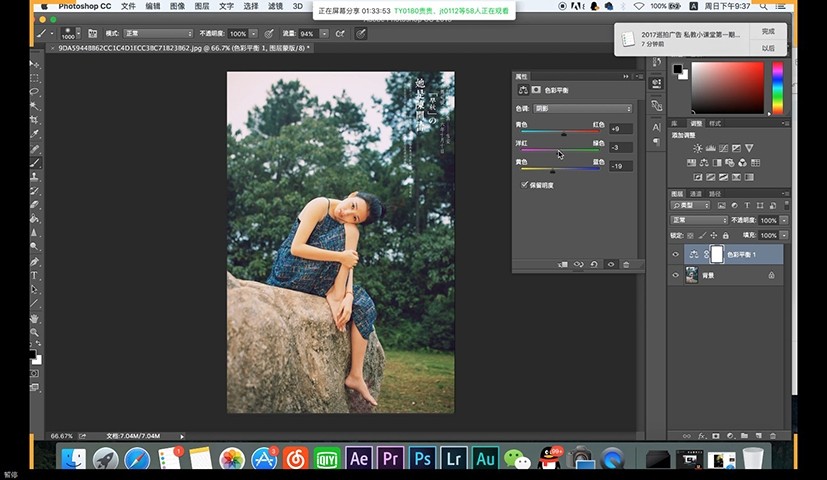Click the trash icon in the Properties panel

click(x=626, y=264)
